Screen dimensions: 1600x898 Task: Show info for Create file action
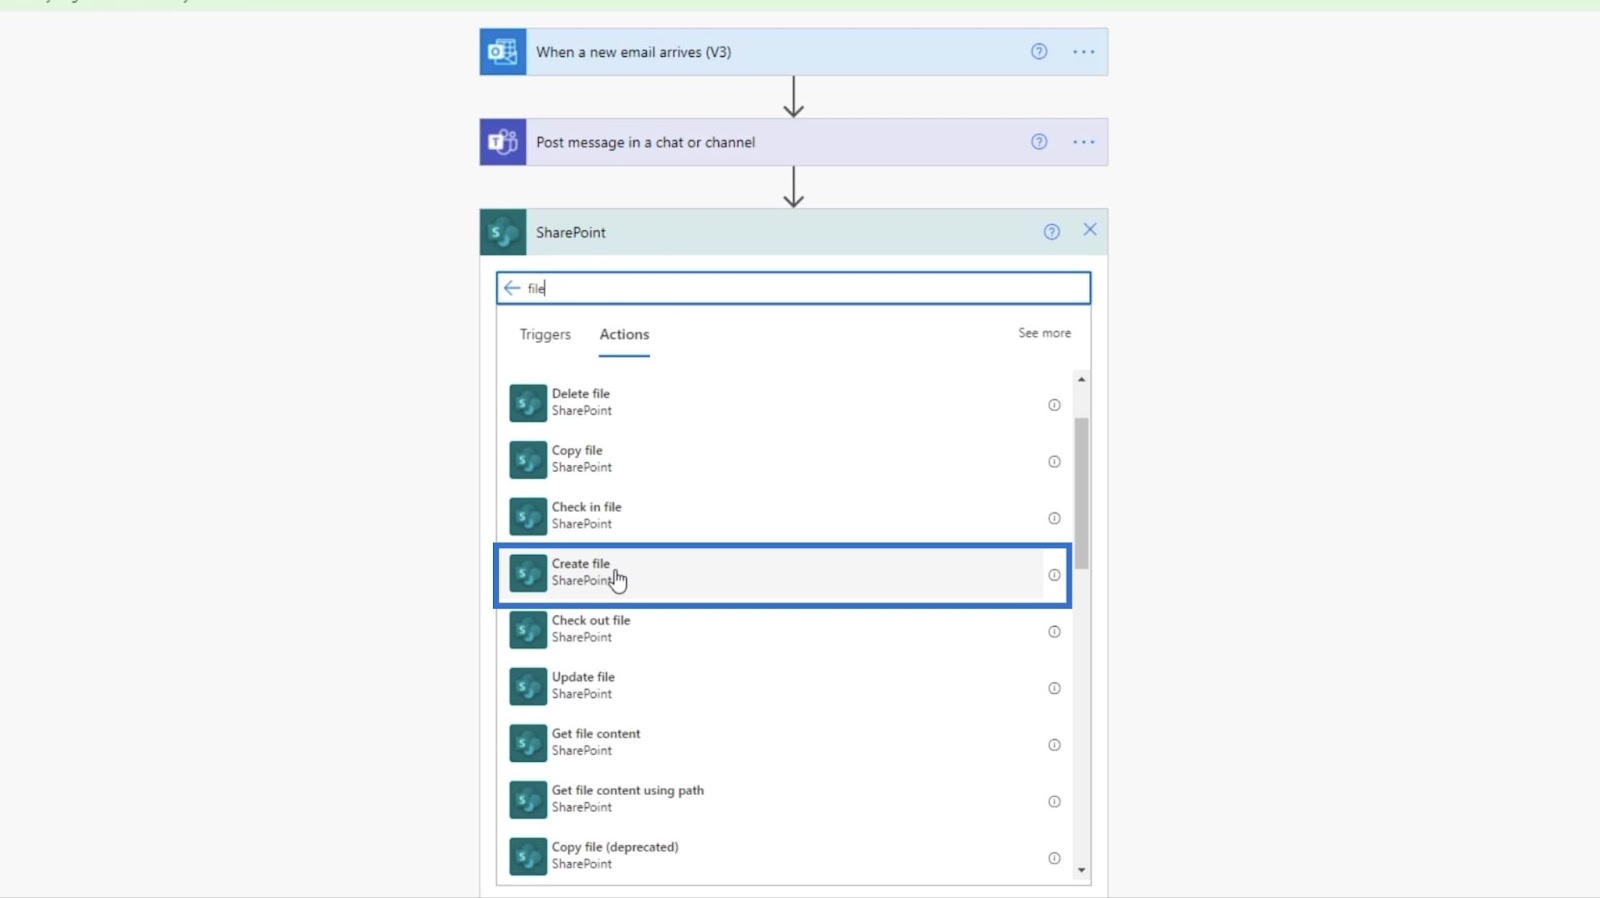[1054, 575]
